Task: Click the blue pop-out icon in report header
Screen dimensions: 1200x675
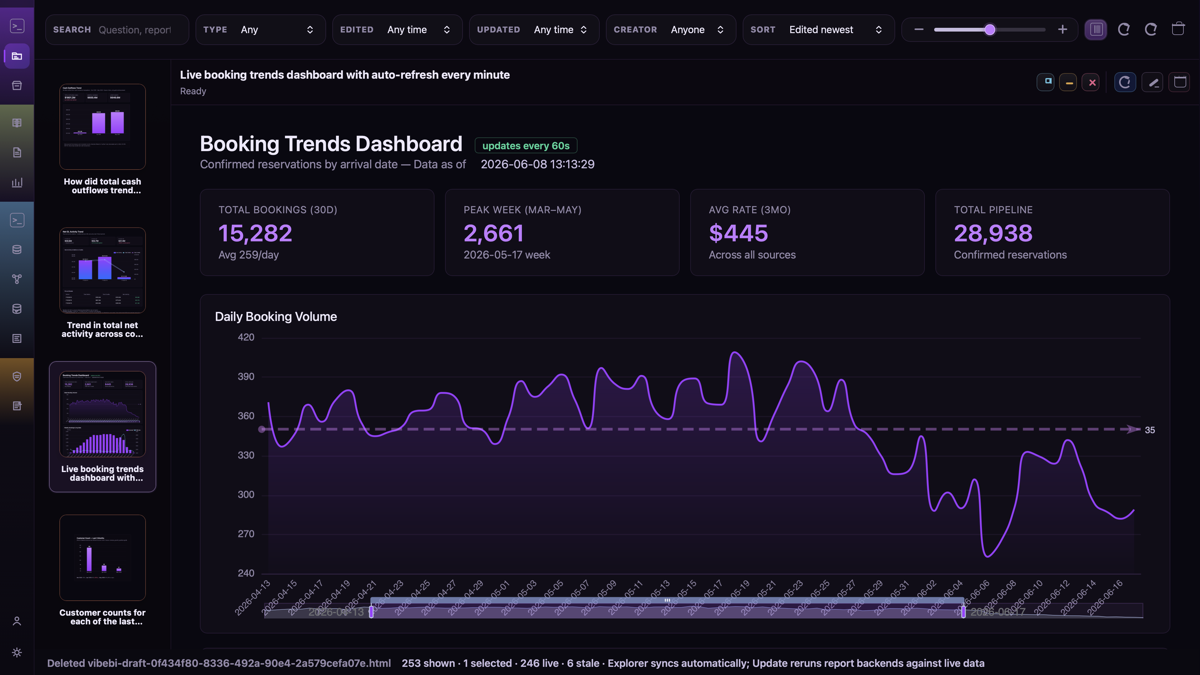Action: (x=1046, y=82)
